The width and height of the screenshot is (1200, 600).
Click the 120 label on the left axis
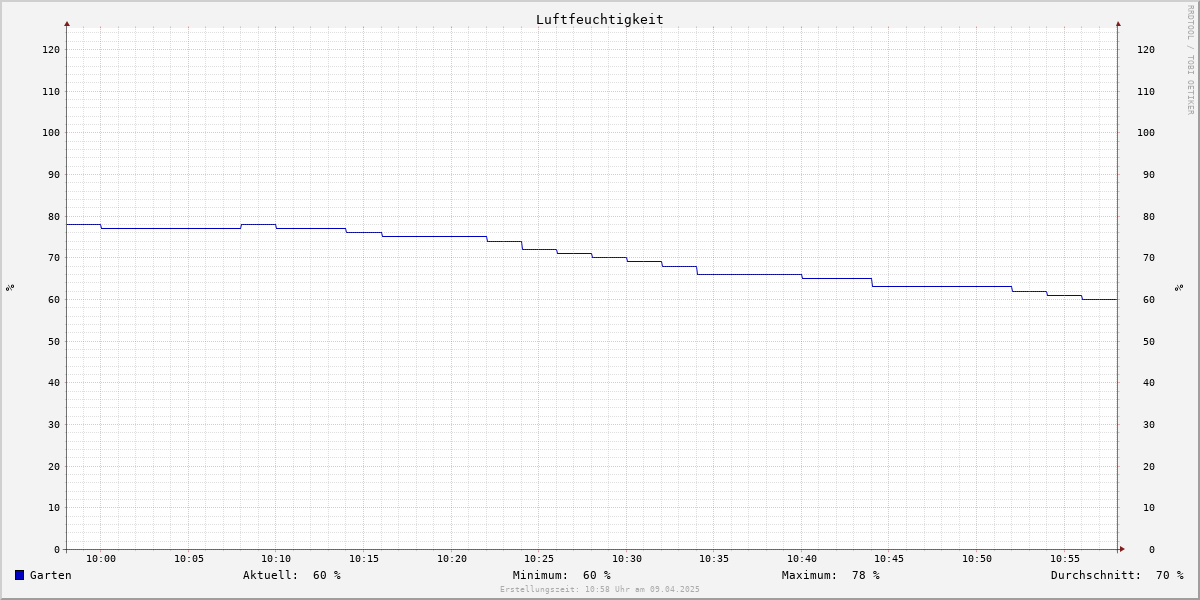pos(51,49)
